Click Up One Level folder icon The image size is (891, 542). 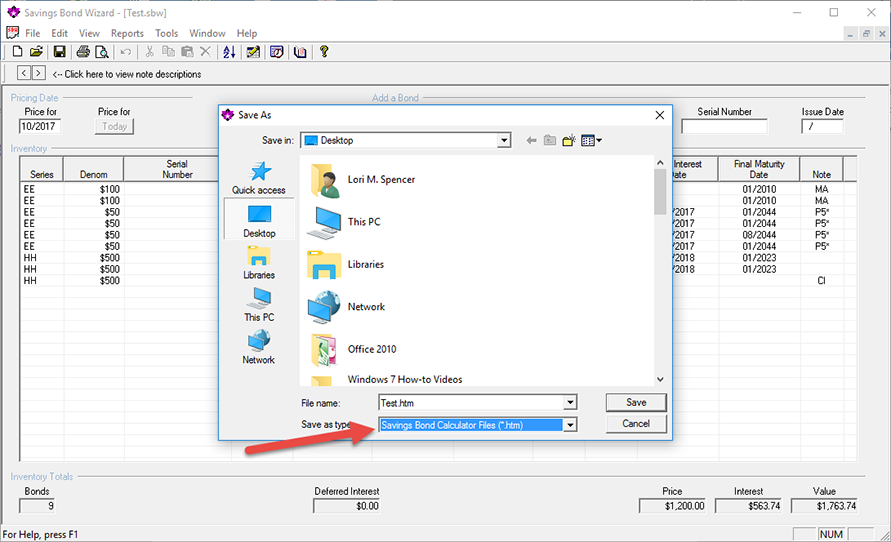(549, 140)
